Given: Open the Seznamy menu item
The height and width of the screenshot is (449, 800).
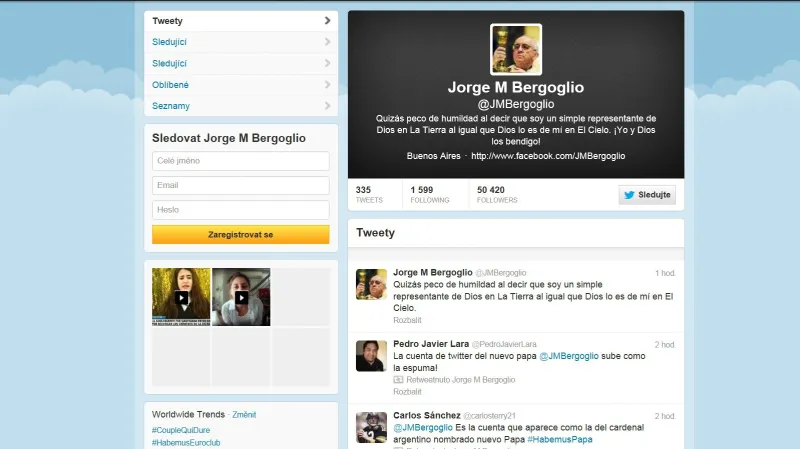Looking at the screenshot, I should tap(171, 106).
